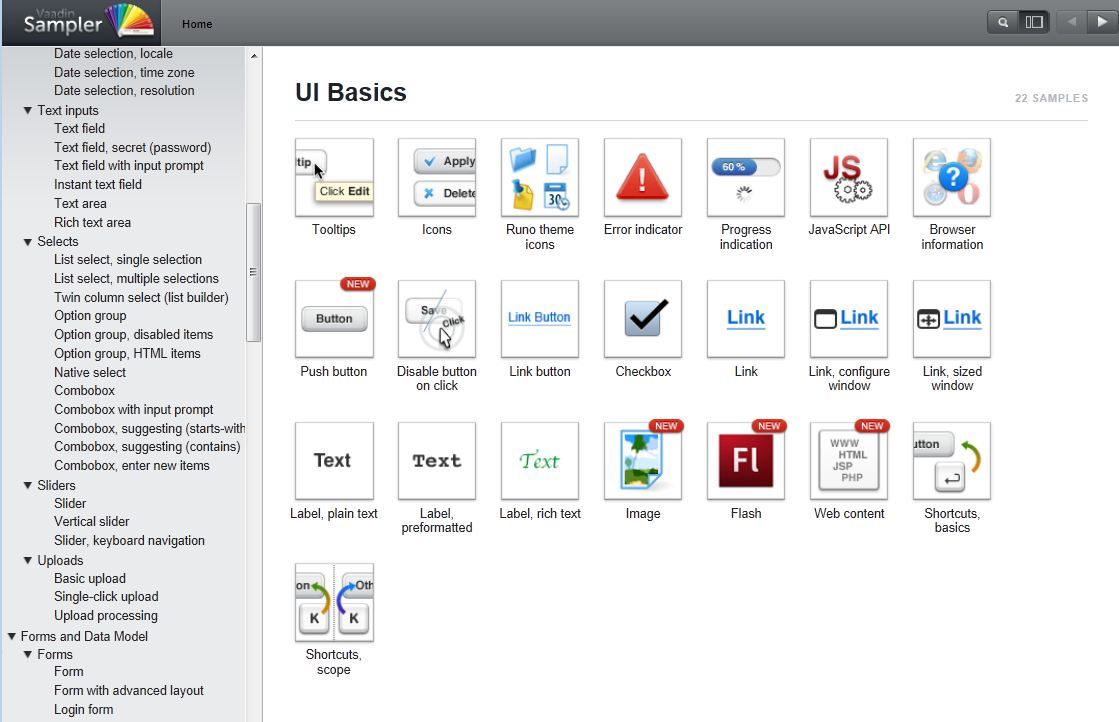The height and width of the screenshot is (722, 1119).
Task: Select Upload processing in the tree
Action: click(106, 616)
